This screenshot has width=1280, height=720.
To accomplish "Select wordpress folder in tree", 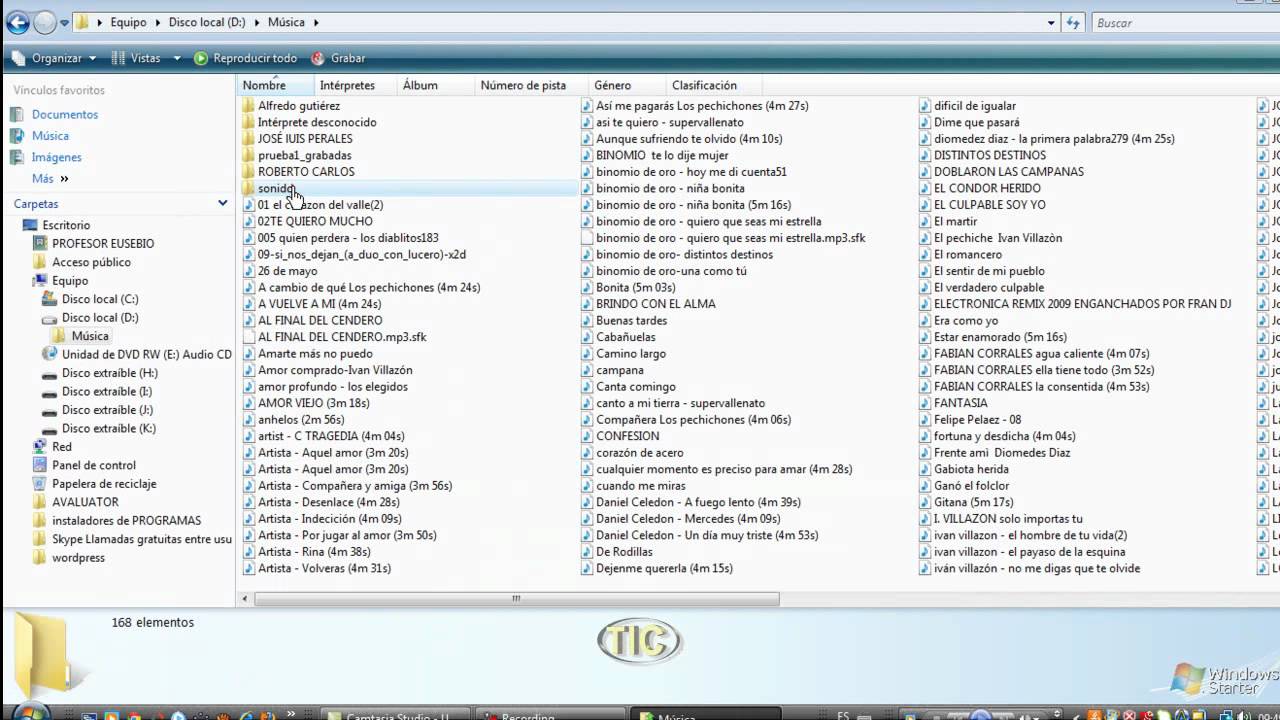I will [78, 558].
